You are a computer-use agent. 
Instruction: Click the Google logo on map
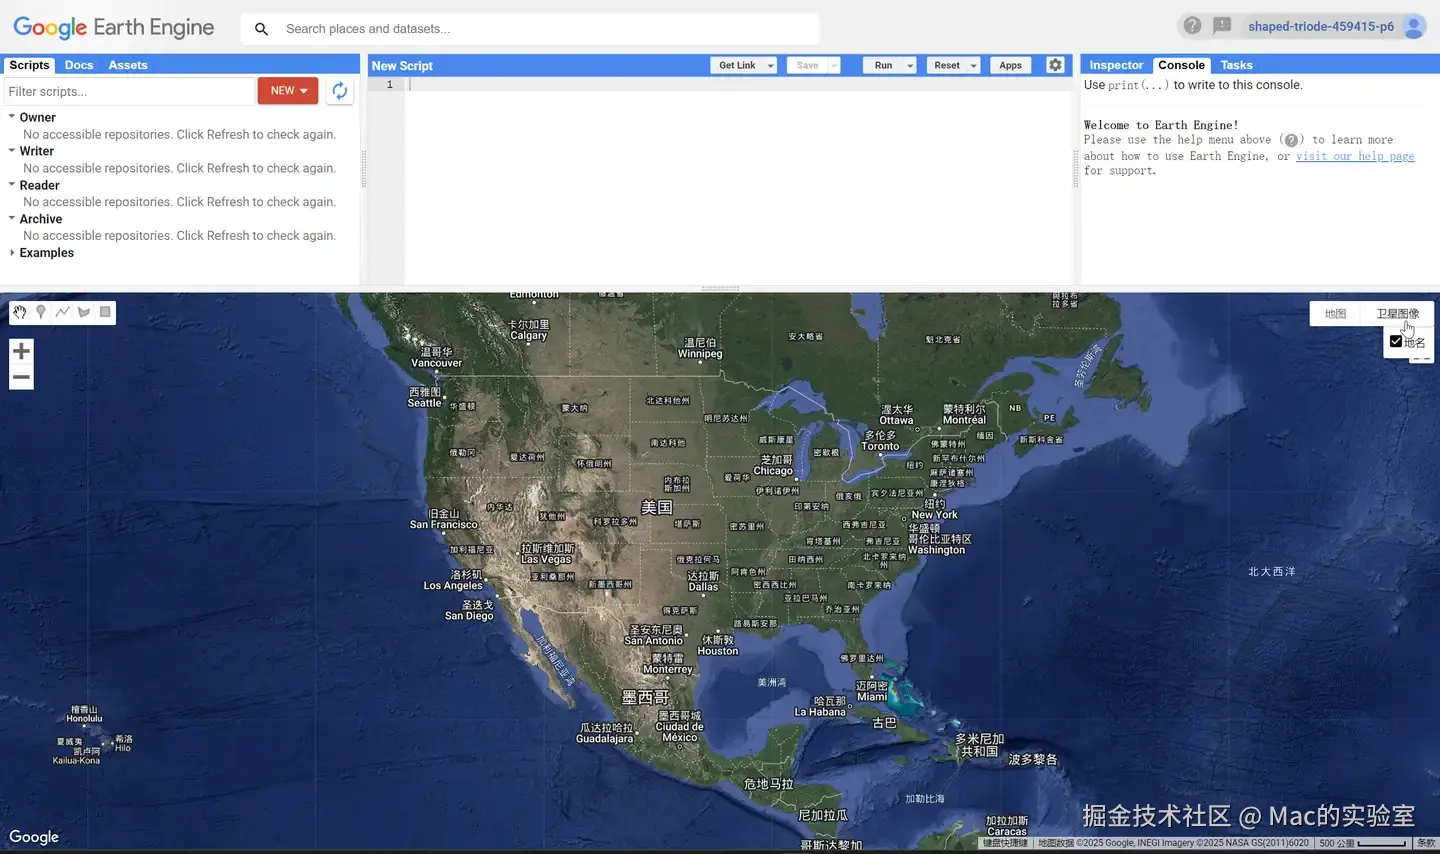click(x=34, y=837)
